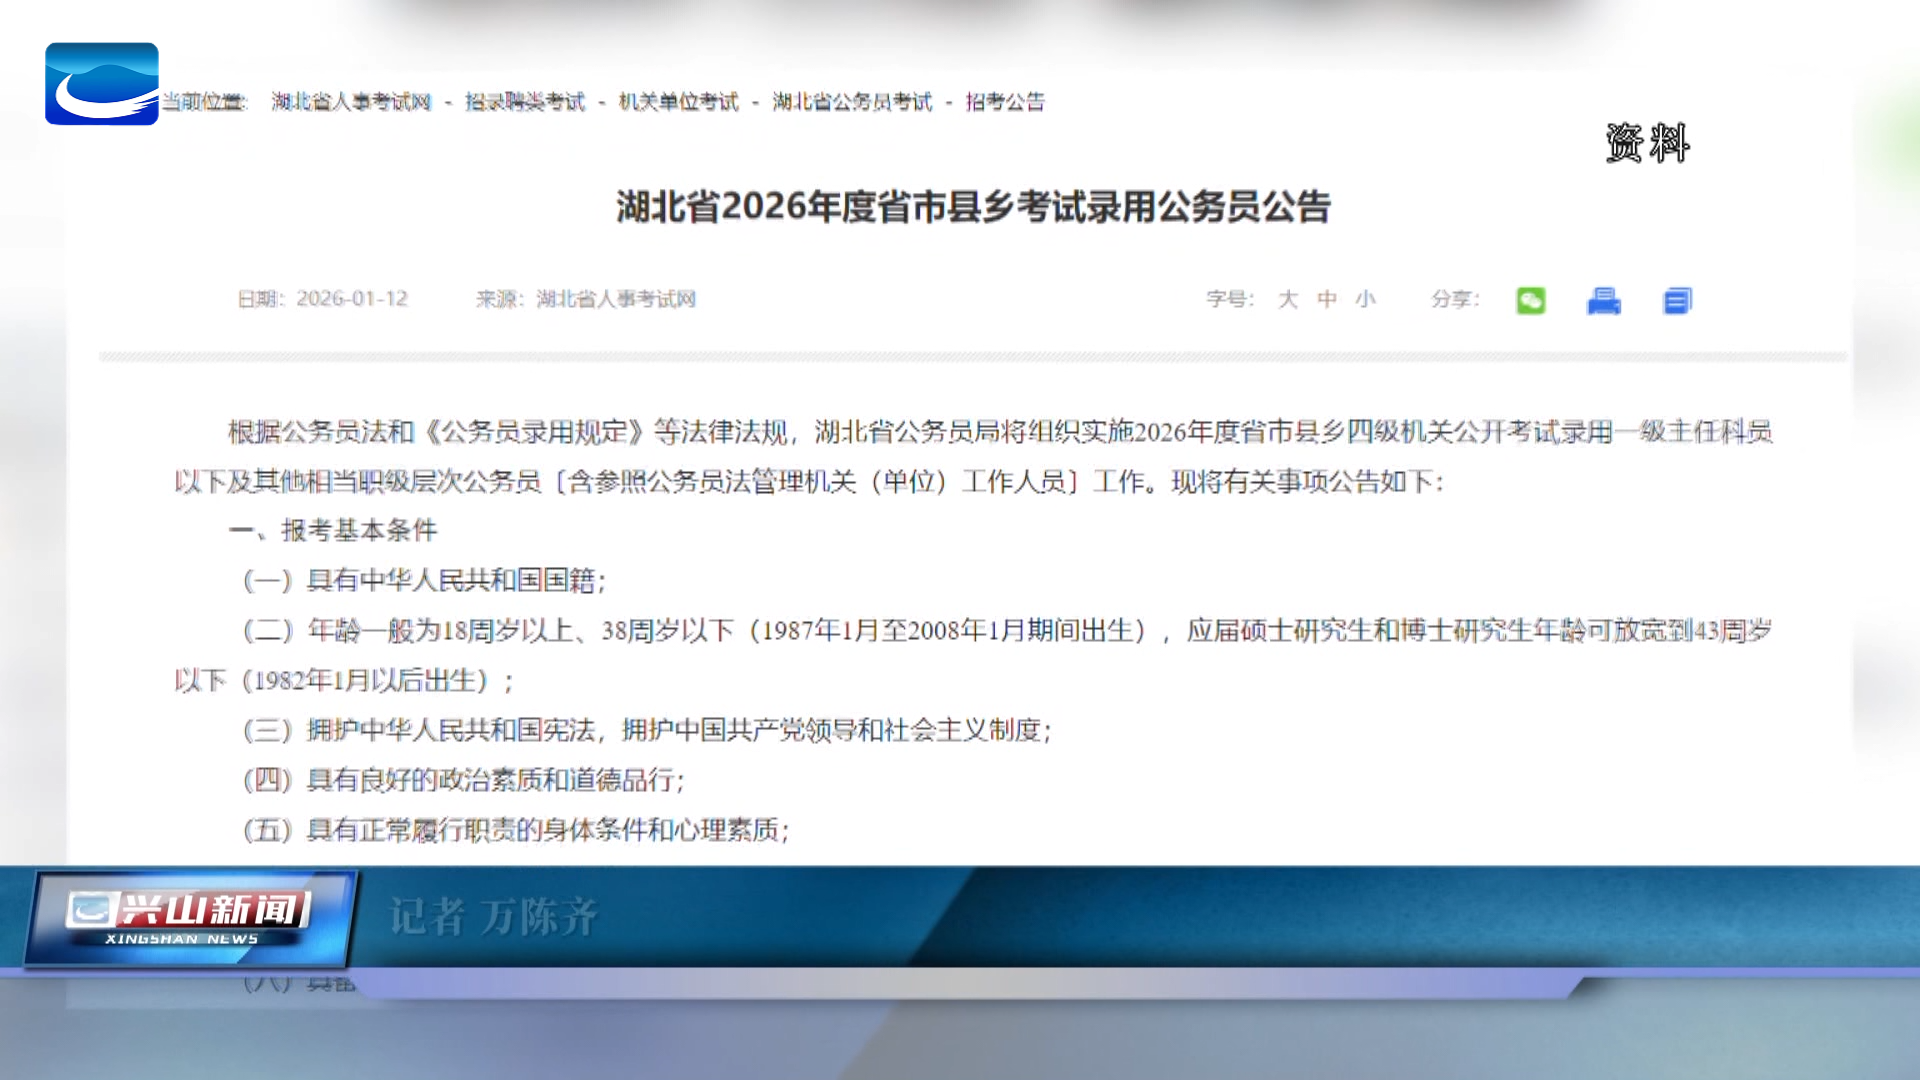Click reporter name 记者 万陈齐
The image size is (1920, 1080).
pos(493,917)
